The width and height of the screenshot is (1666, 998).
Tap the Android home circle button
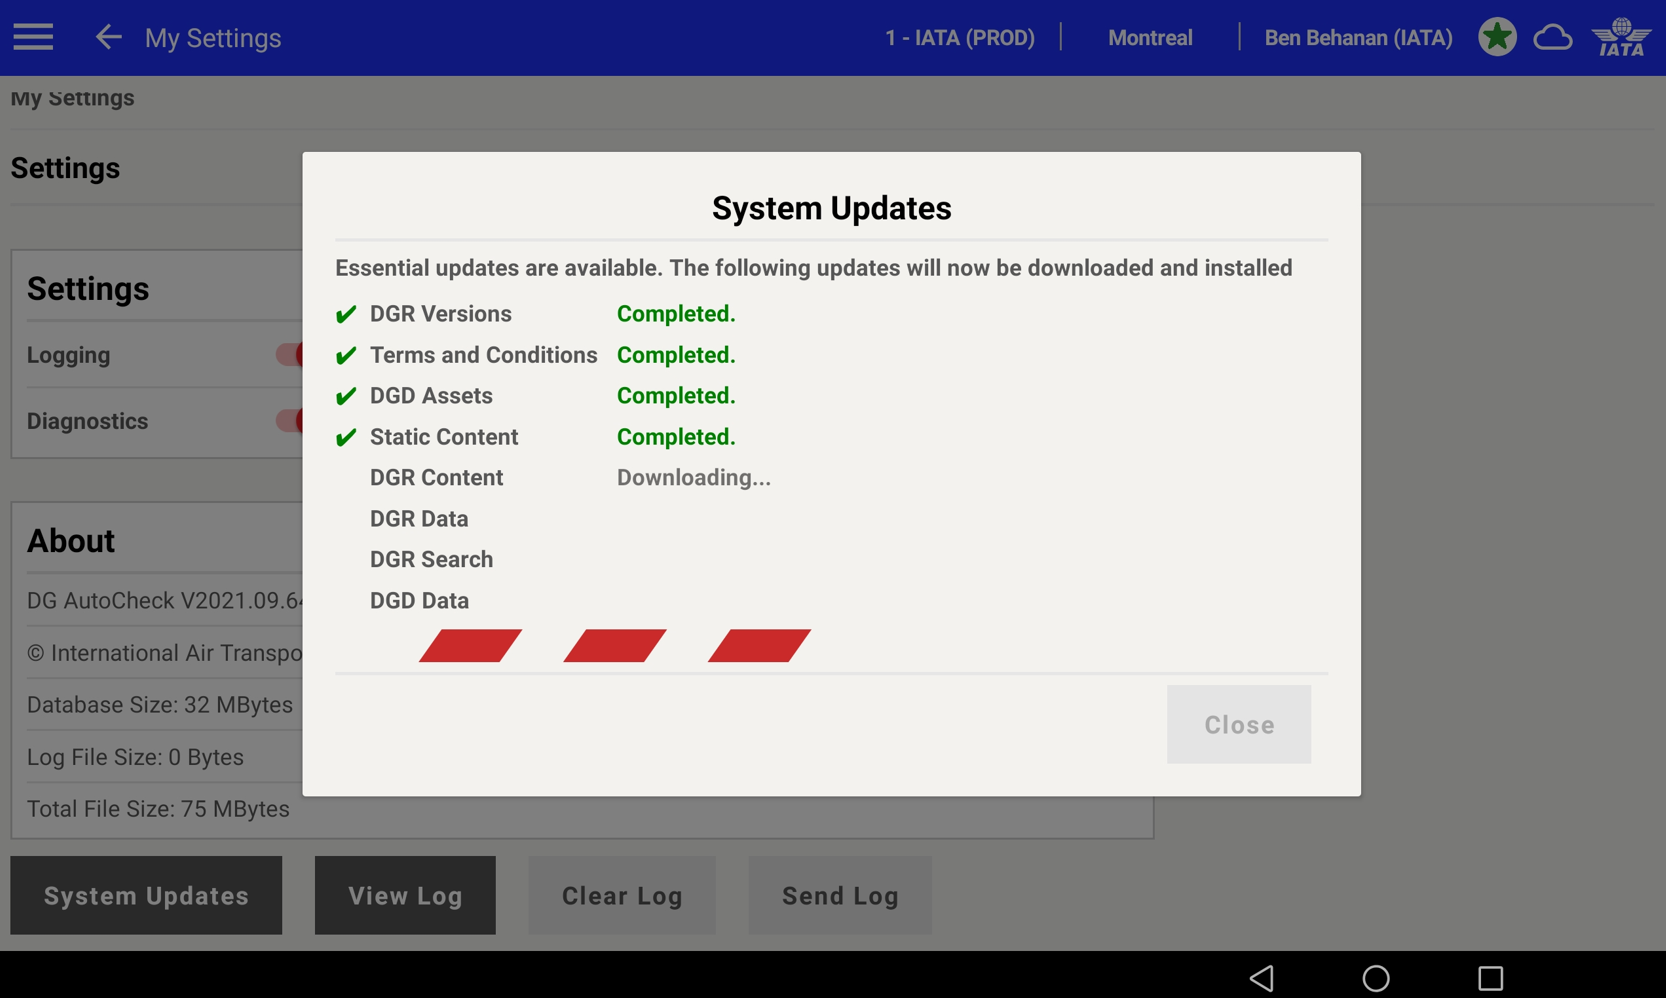coord(1376,977)
